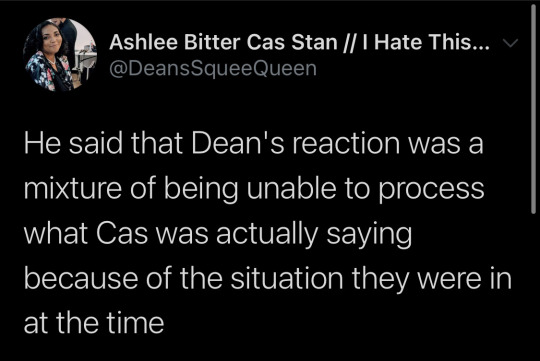Open Ashlee's round profile picture
This screenshot has width=540, height=361.
[60, 55]
